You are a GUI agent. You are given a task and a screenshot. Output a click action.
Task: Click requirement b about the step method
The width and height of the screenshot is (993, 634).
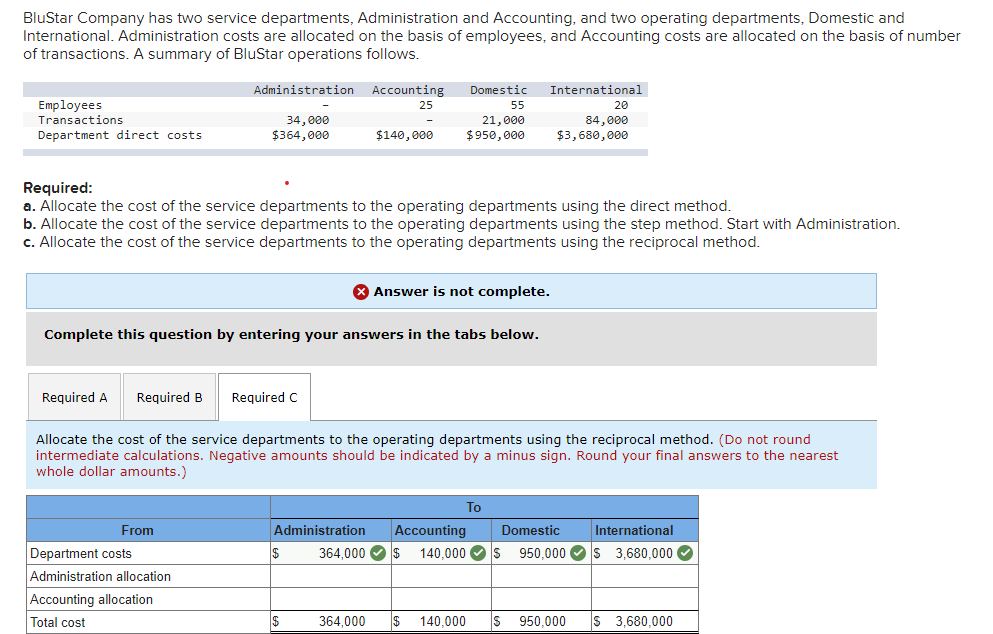[461, 224]
